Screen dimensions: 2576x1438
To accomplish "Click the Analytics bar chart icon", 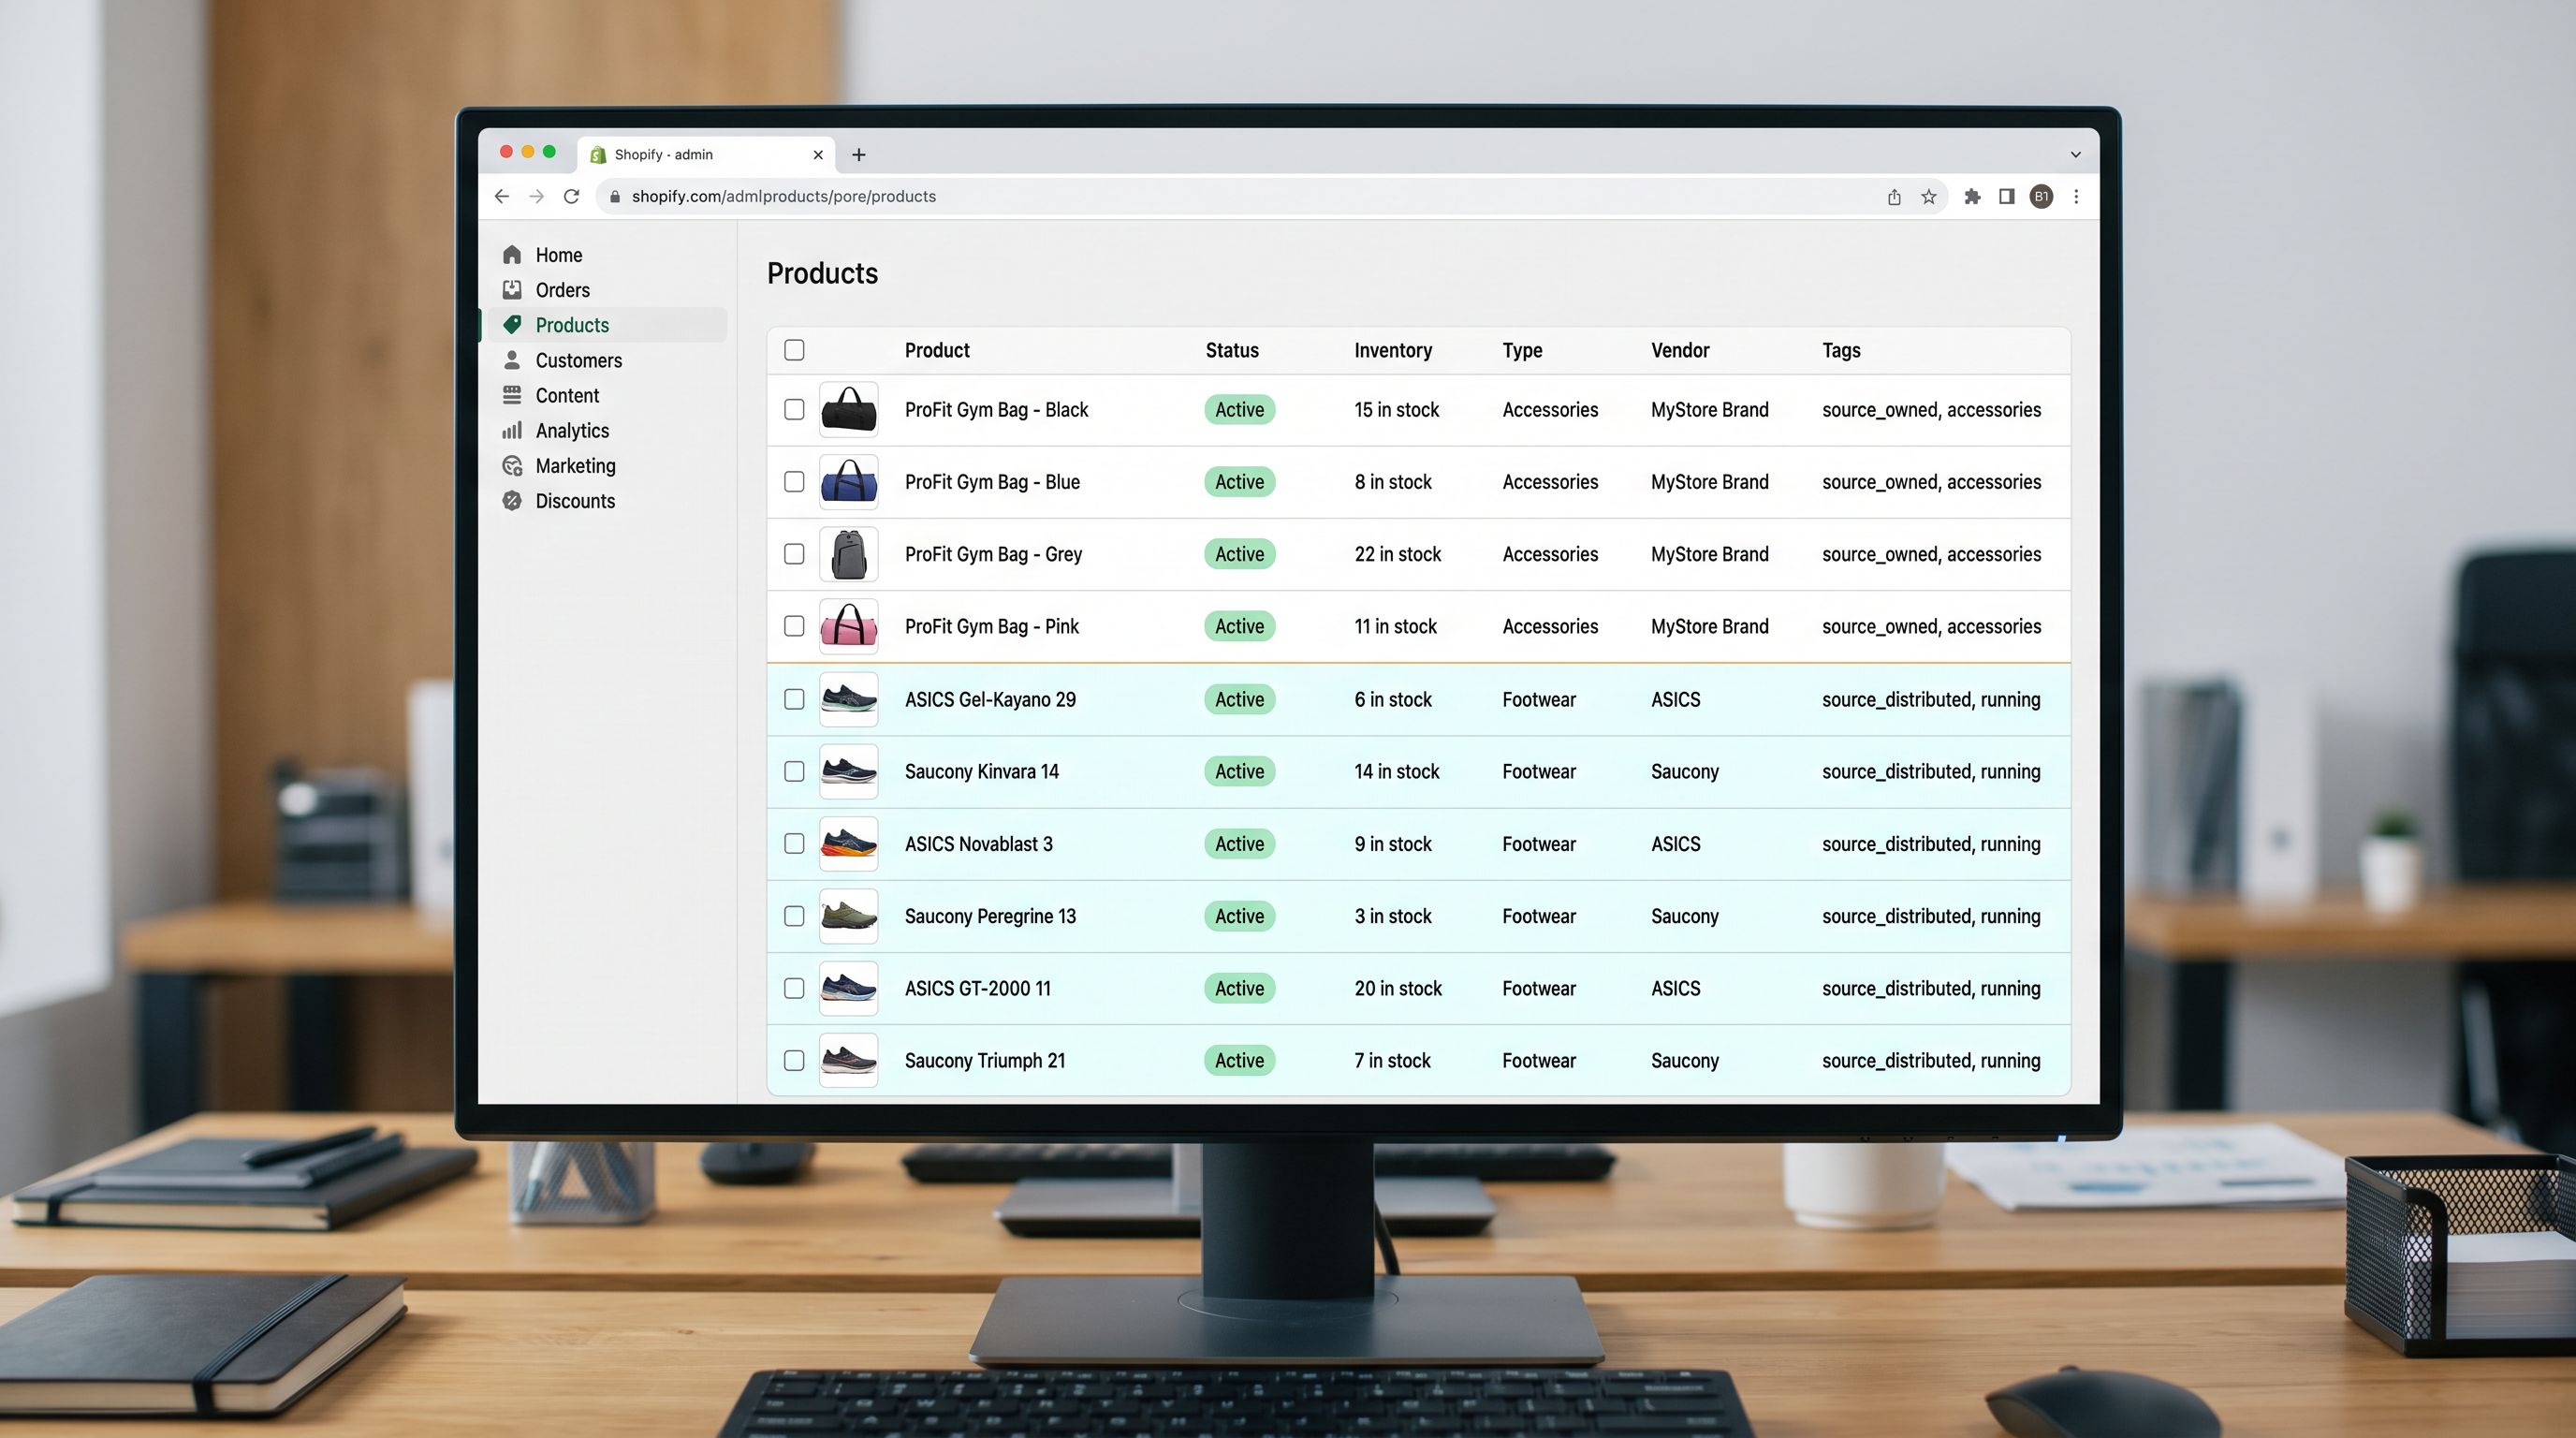I will (x=512, y=431).
